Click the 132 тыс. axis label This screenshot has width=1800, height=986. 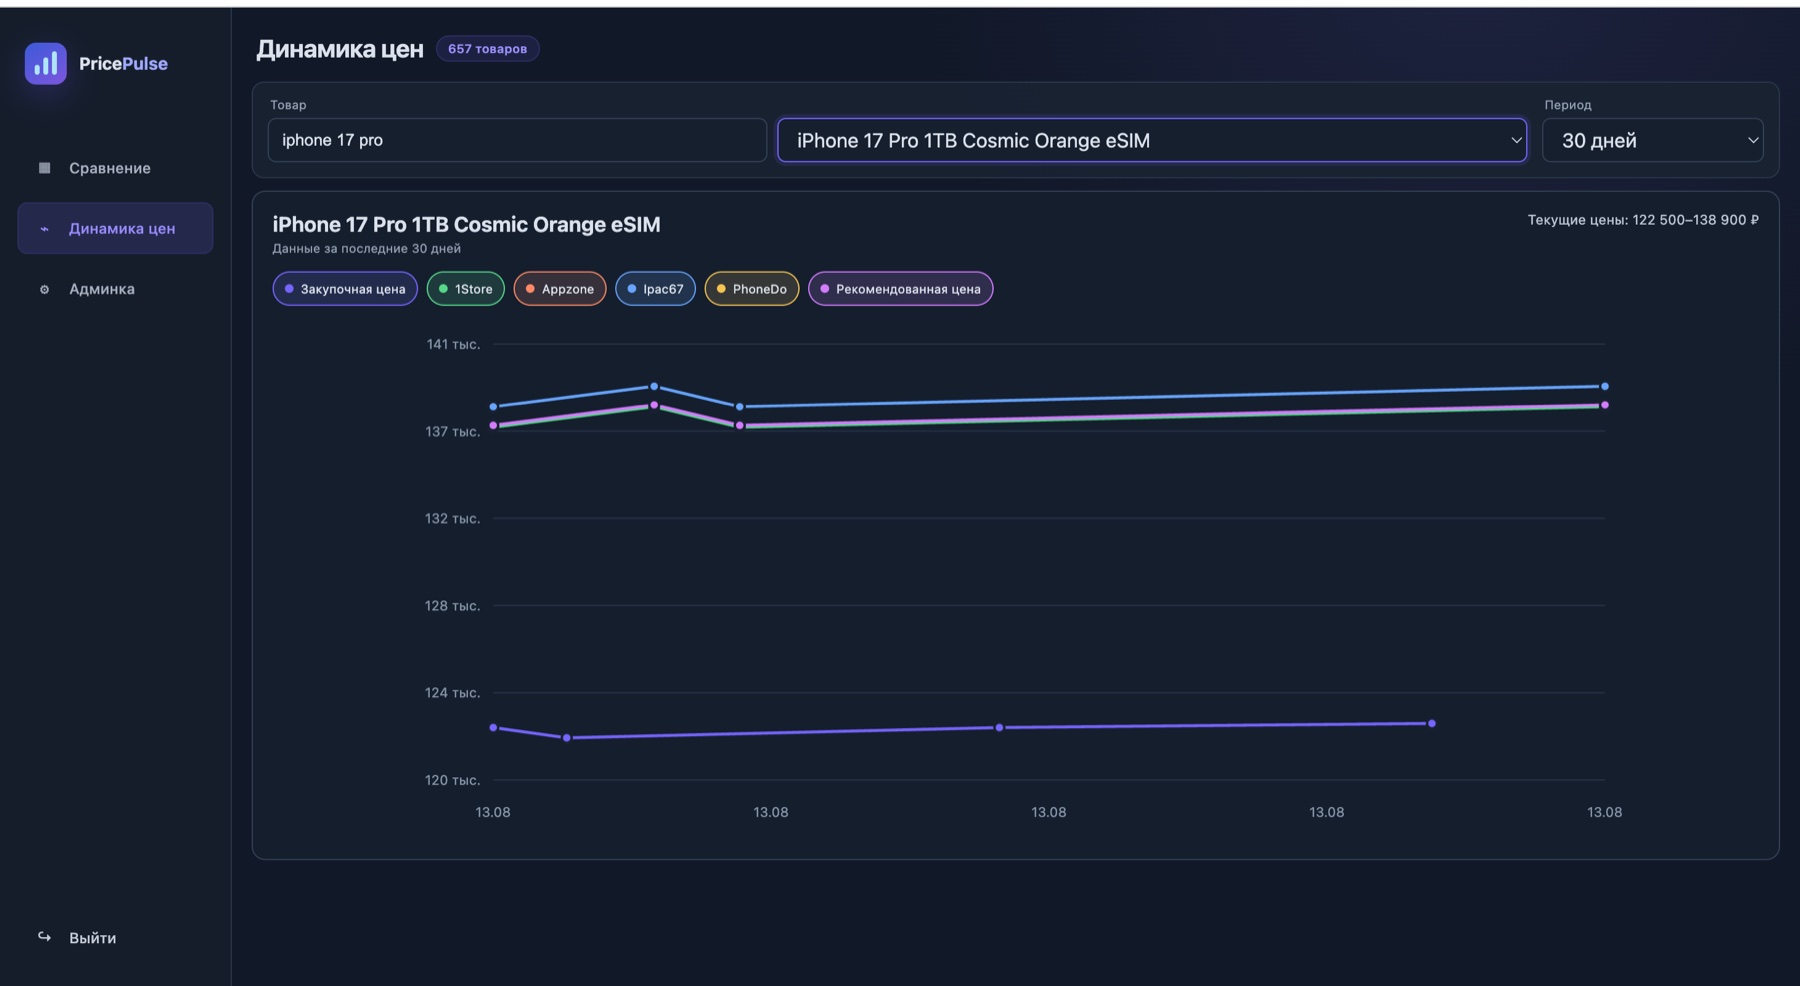tap(452, 518)
